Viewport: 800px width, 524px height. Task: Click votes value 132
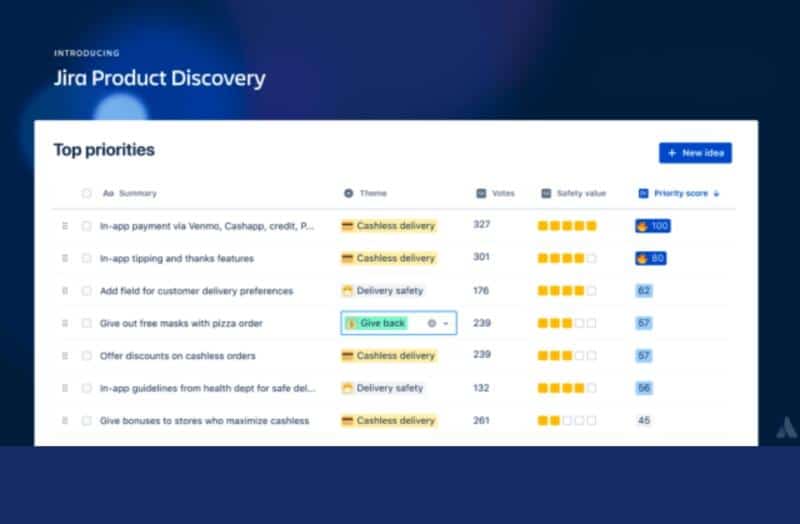[x=481, y=388]
